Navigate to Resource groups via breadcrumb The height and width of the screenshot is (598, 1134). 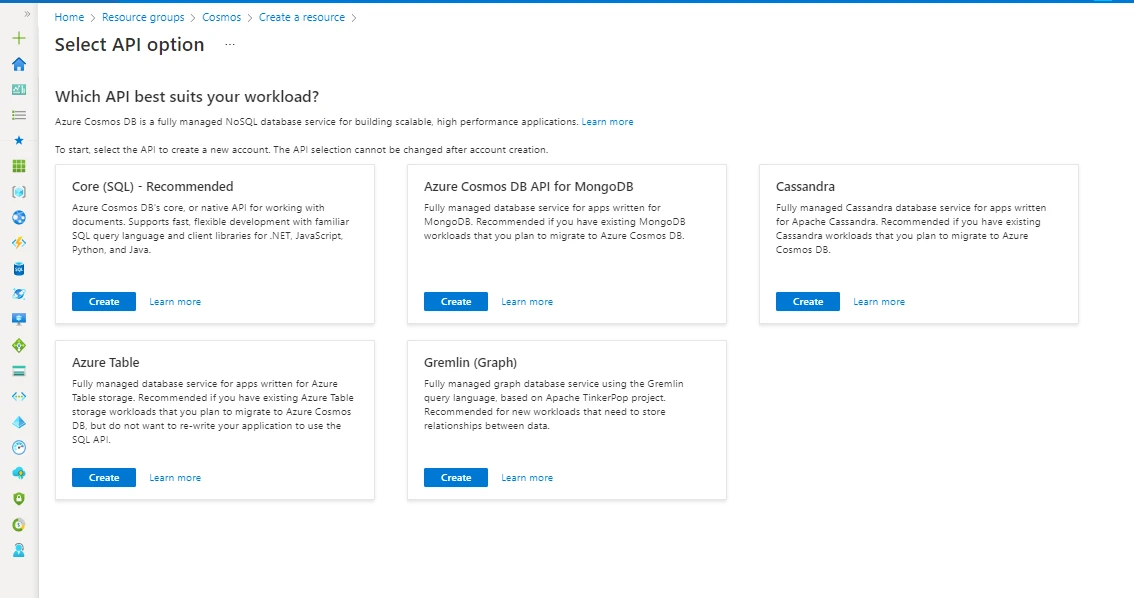[143, 16]
